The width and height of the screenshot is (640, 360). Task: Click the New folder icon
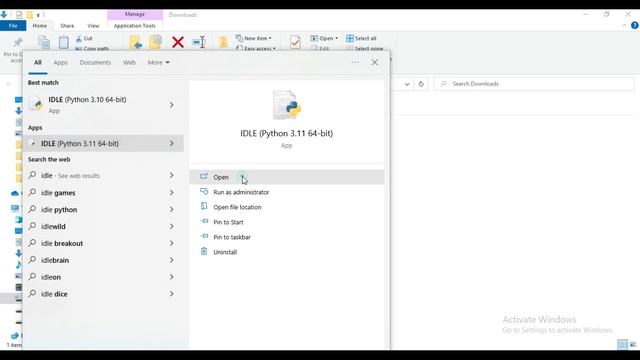223,42
